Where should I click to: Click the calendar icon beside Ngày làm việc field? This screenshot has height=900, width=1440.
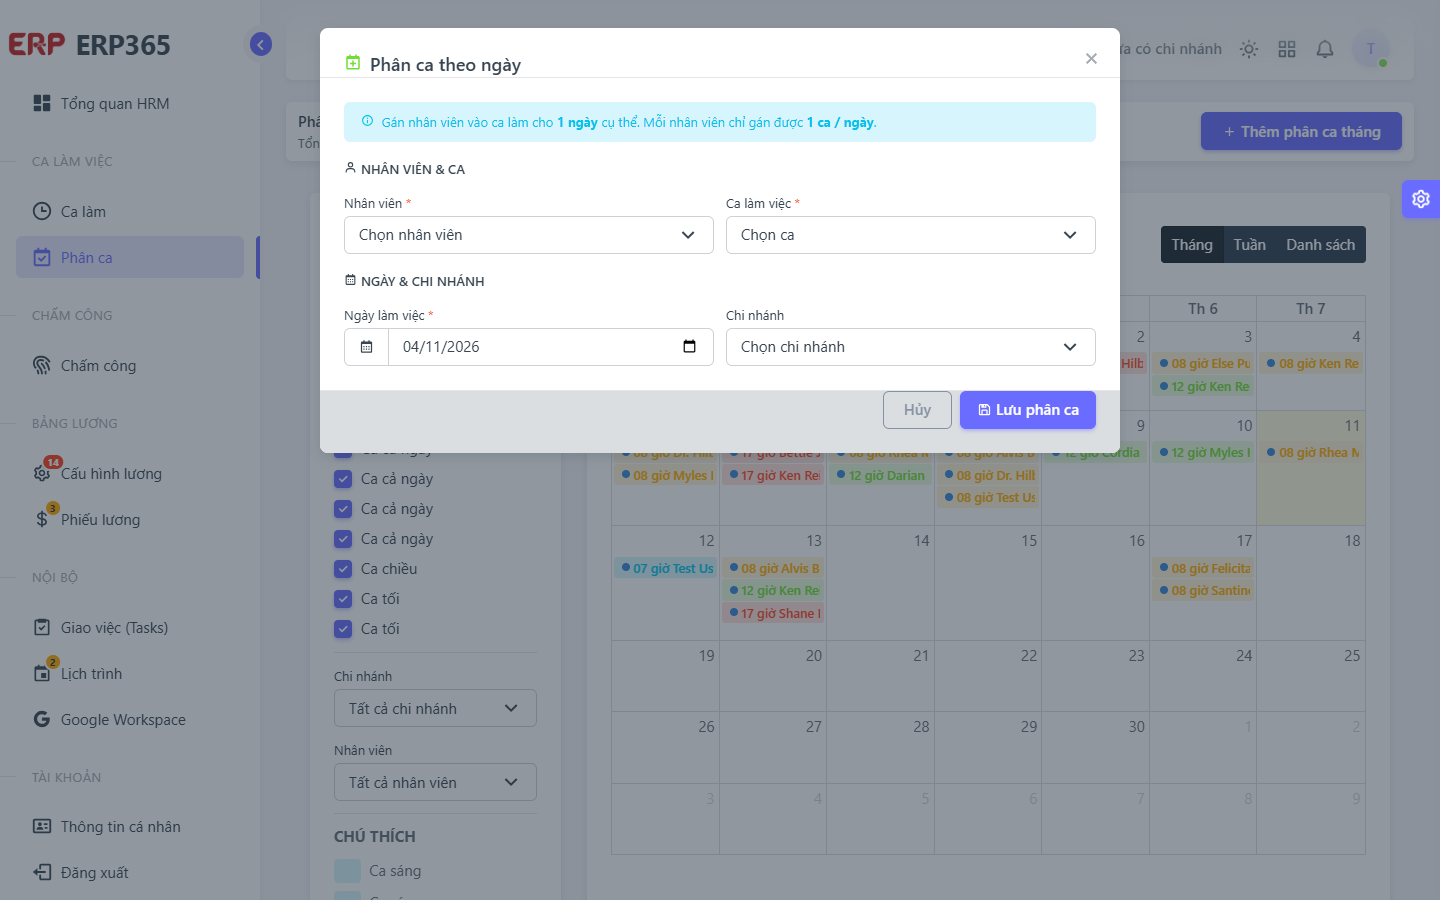pyautogui.click(x=367, y=347)
